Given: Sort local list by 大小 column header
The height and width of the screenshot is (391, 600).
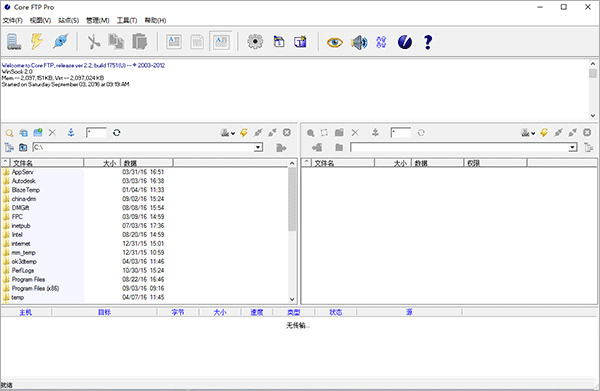Looking at the screenshot, I should pos(102,163).
